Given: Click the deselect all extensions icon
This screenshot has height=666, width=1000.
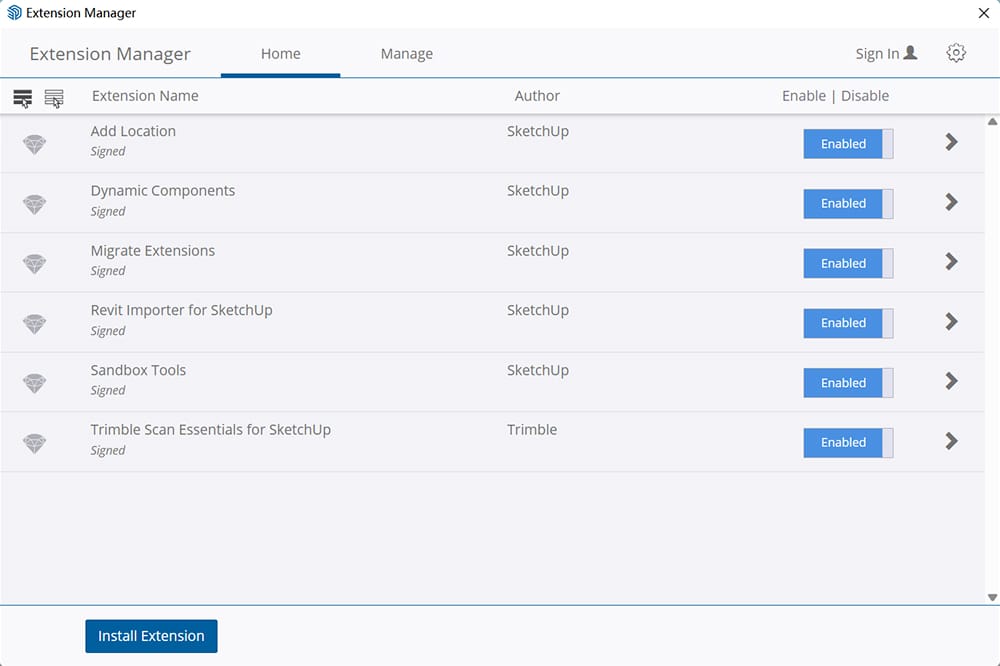Looking at the screenshot, I should pyautogui.click(x=54, y=97).
